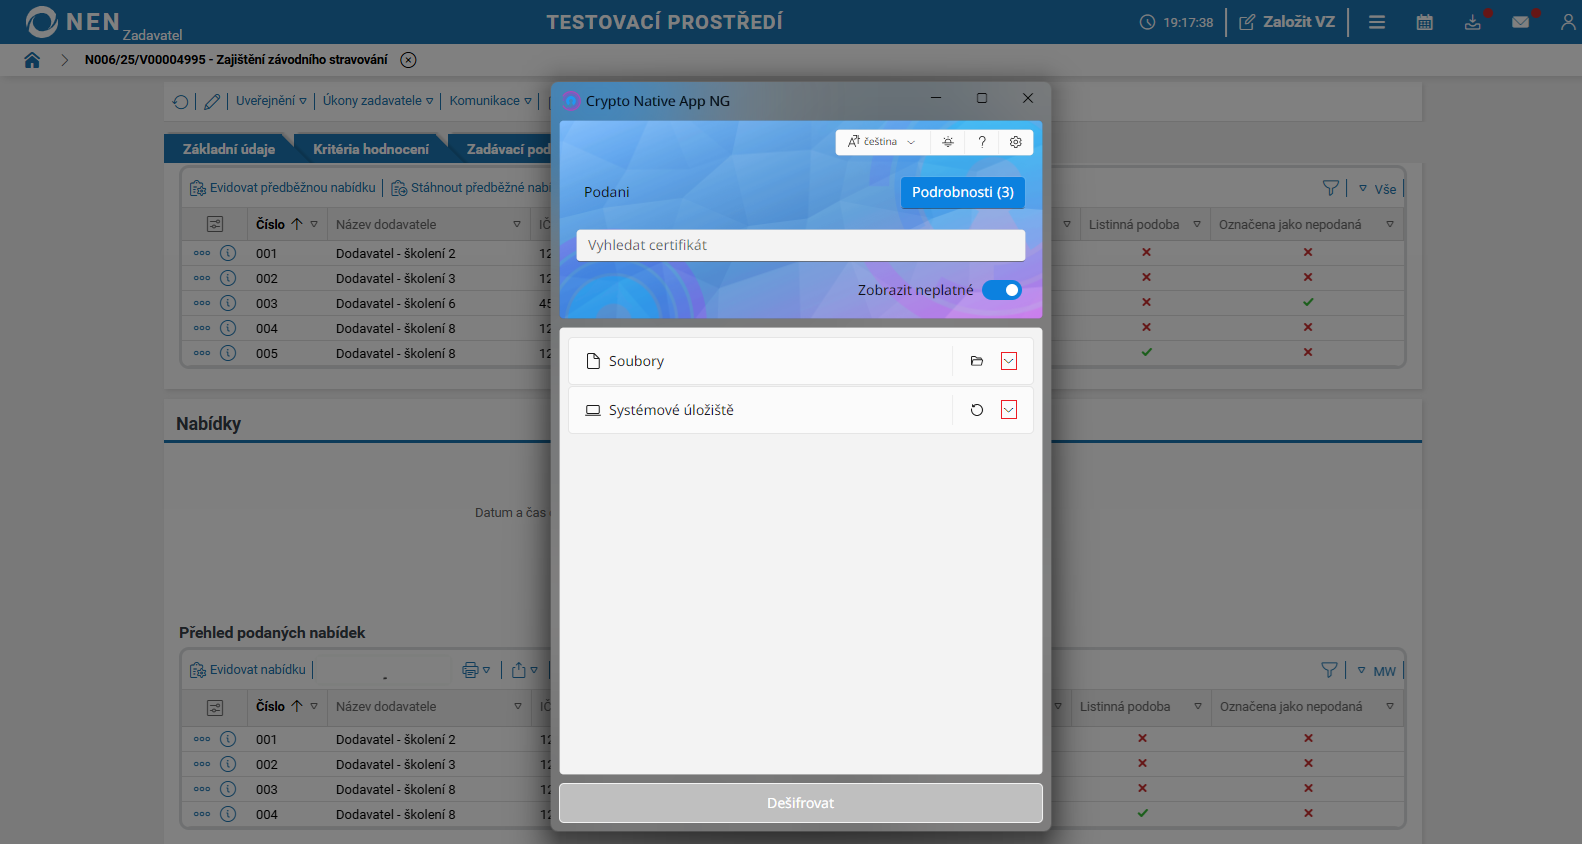Open column settings icon in lower table

tap(215, 707)
